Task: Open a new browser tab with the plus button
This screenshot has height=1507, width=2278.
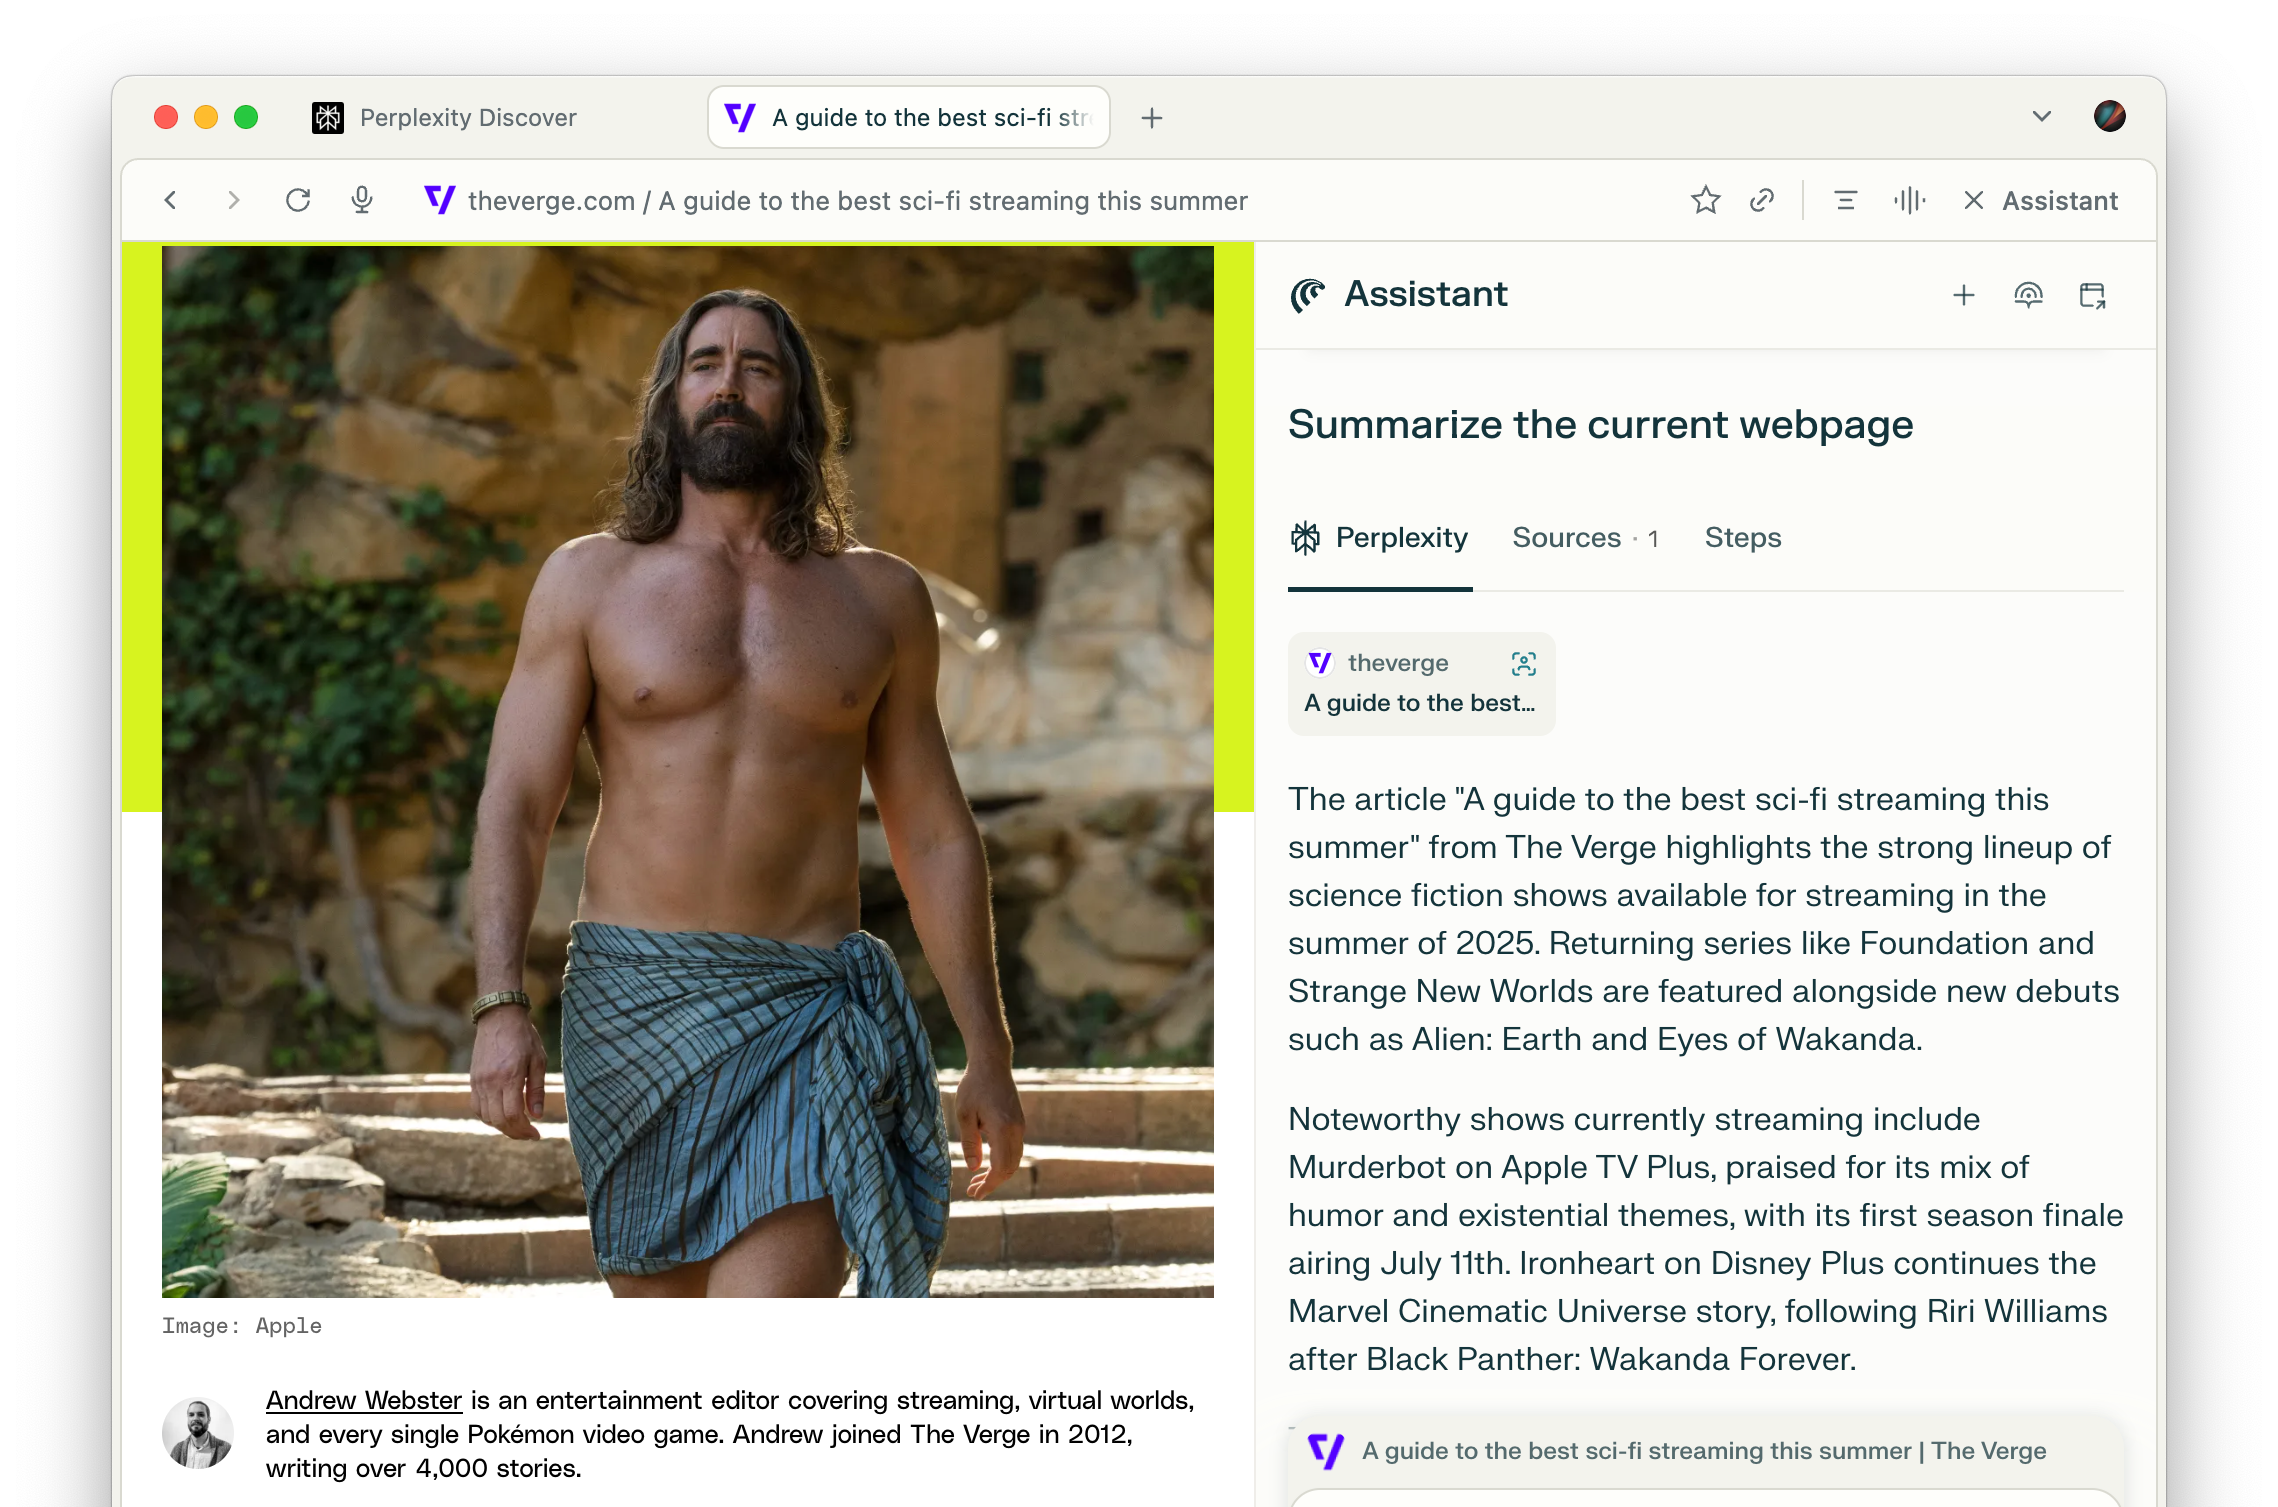Action: (1151, 117)
